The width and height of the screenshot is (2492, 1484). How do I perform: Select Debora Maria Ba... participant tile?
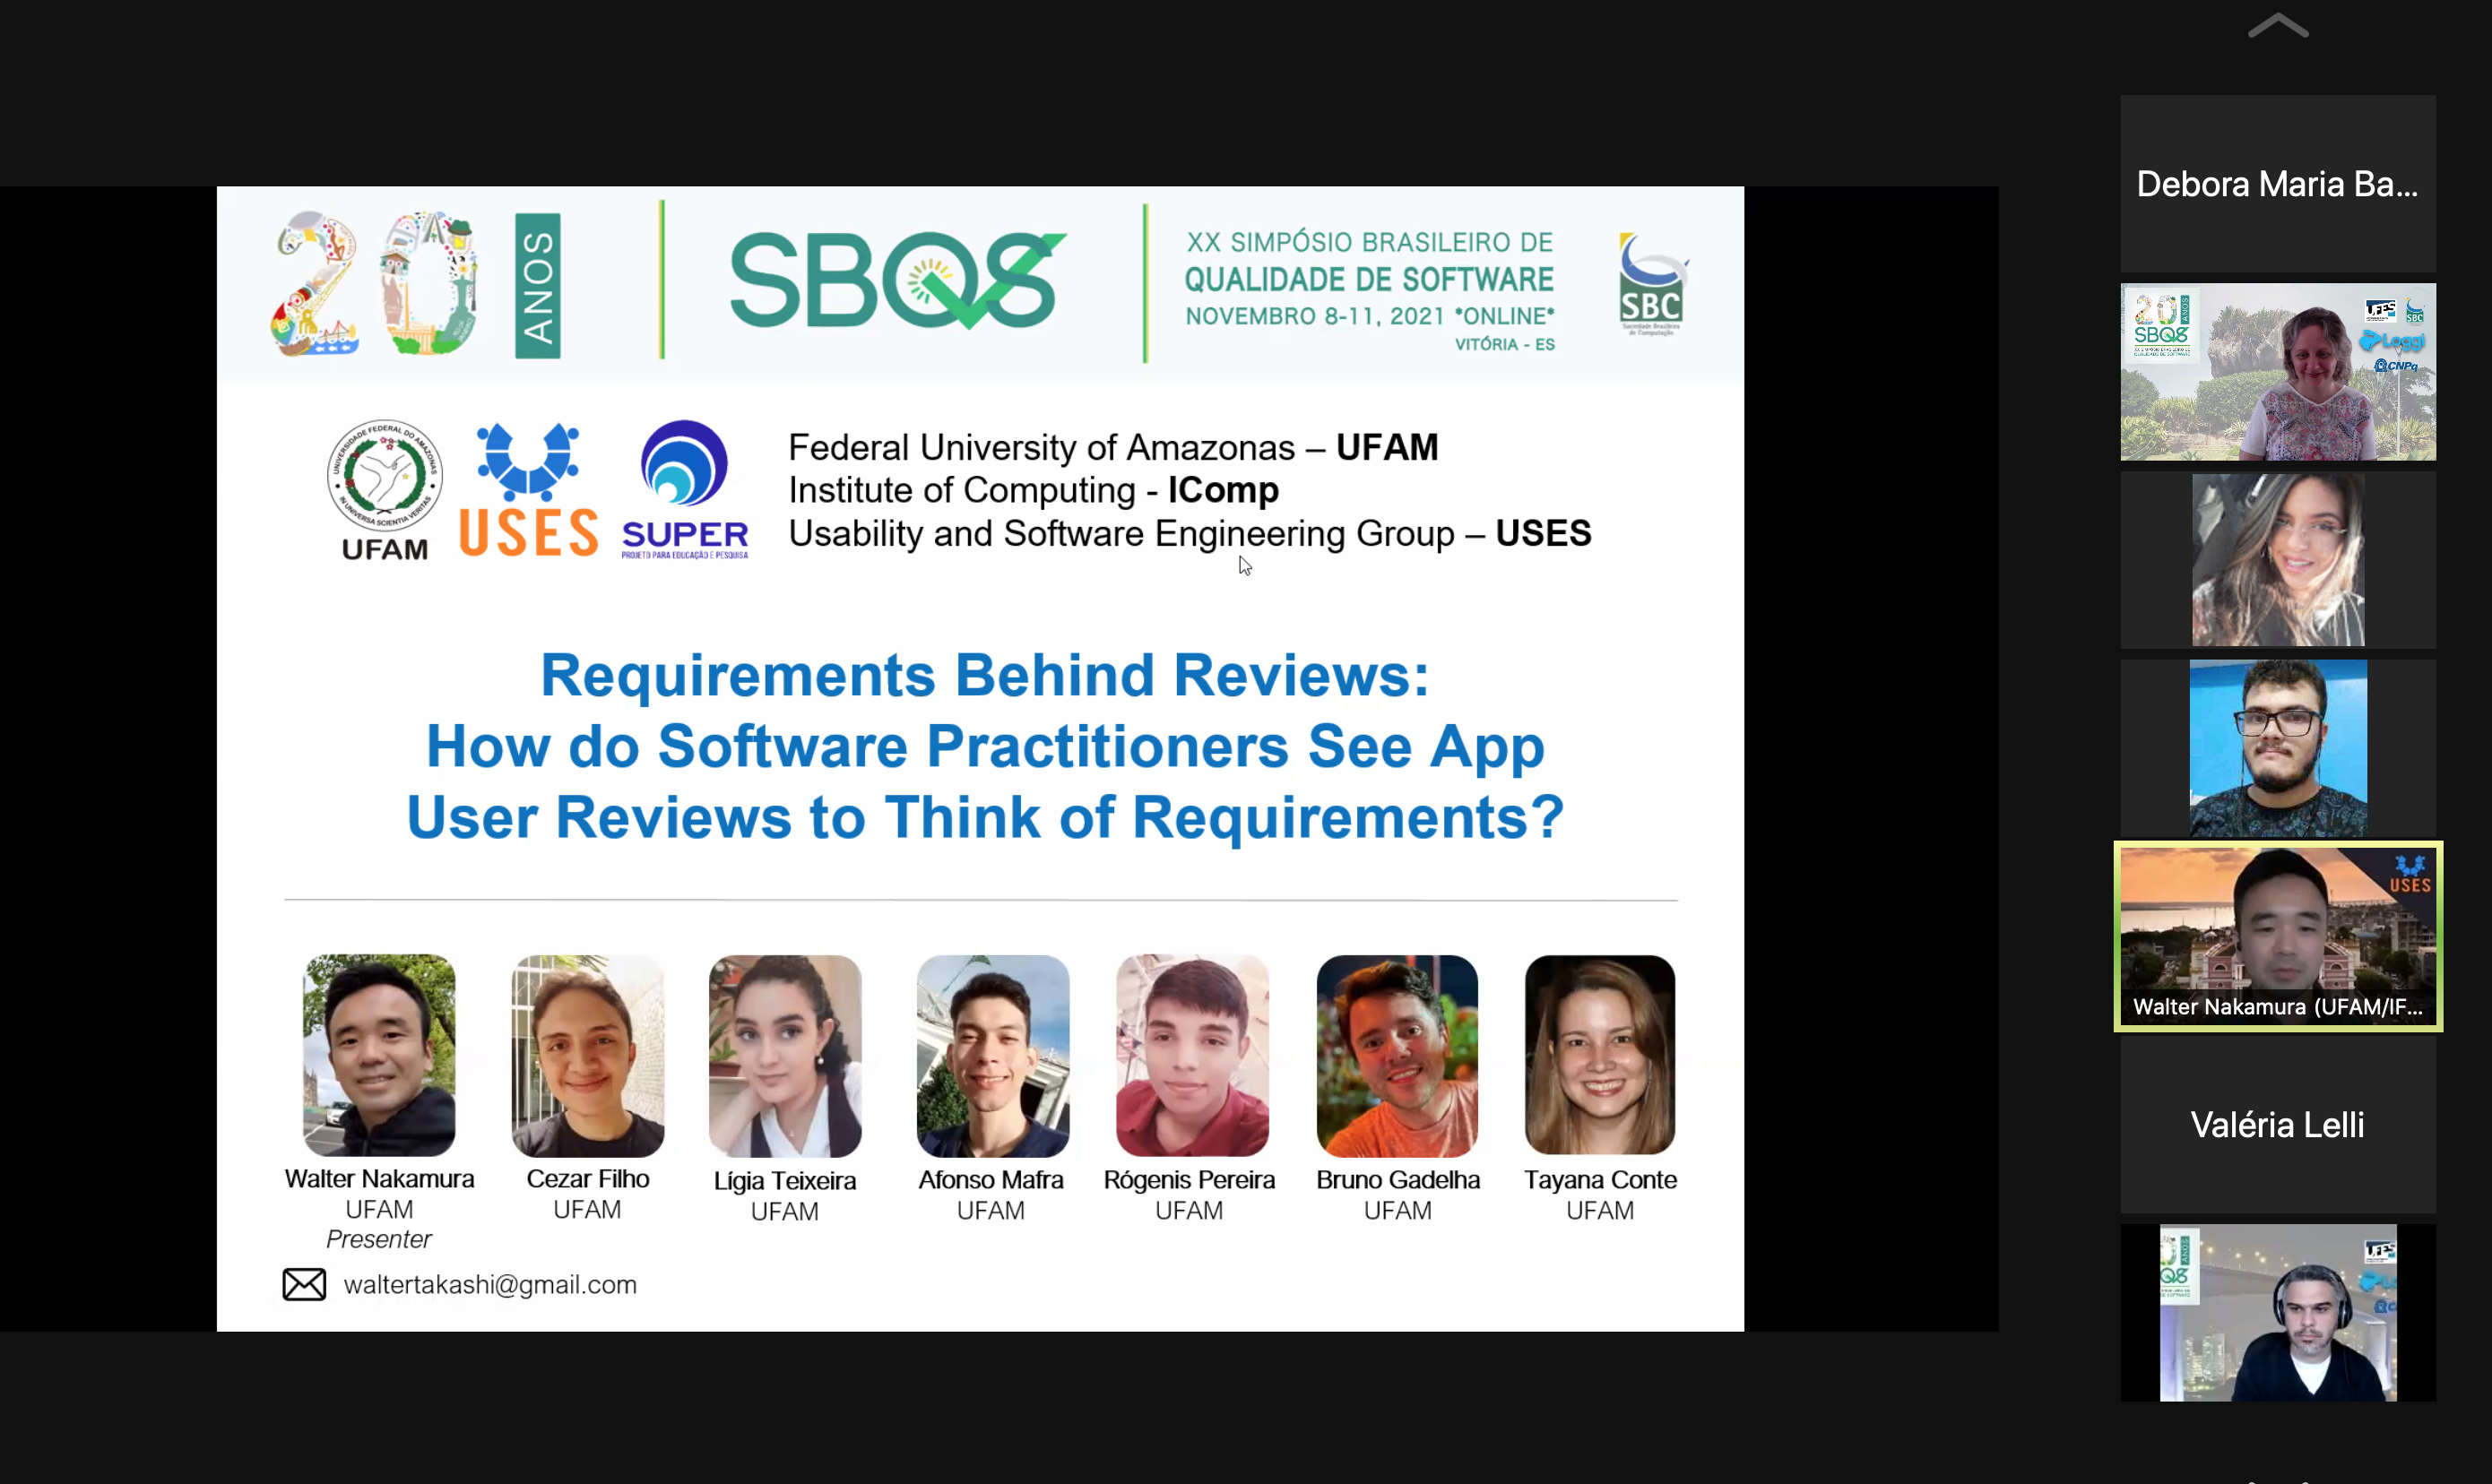[2277, 183]
